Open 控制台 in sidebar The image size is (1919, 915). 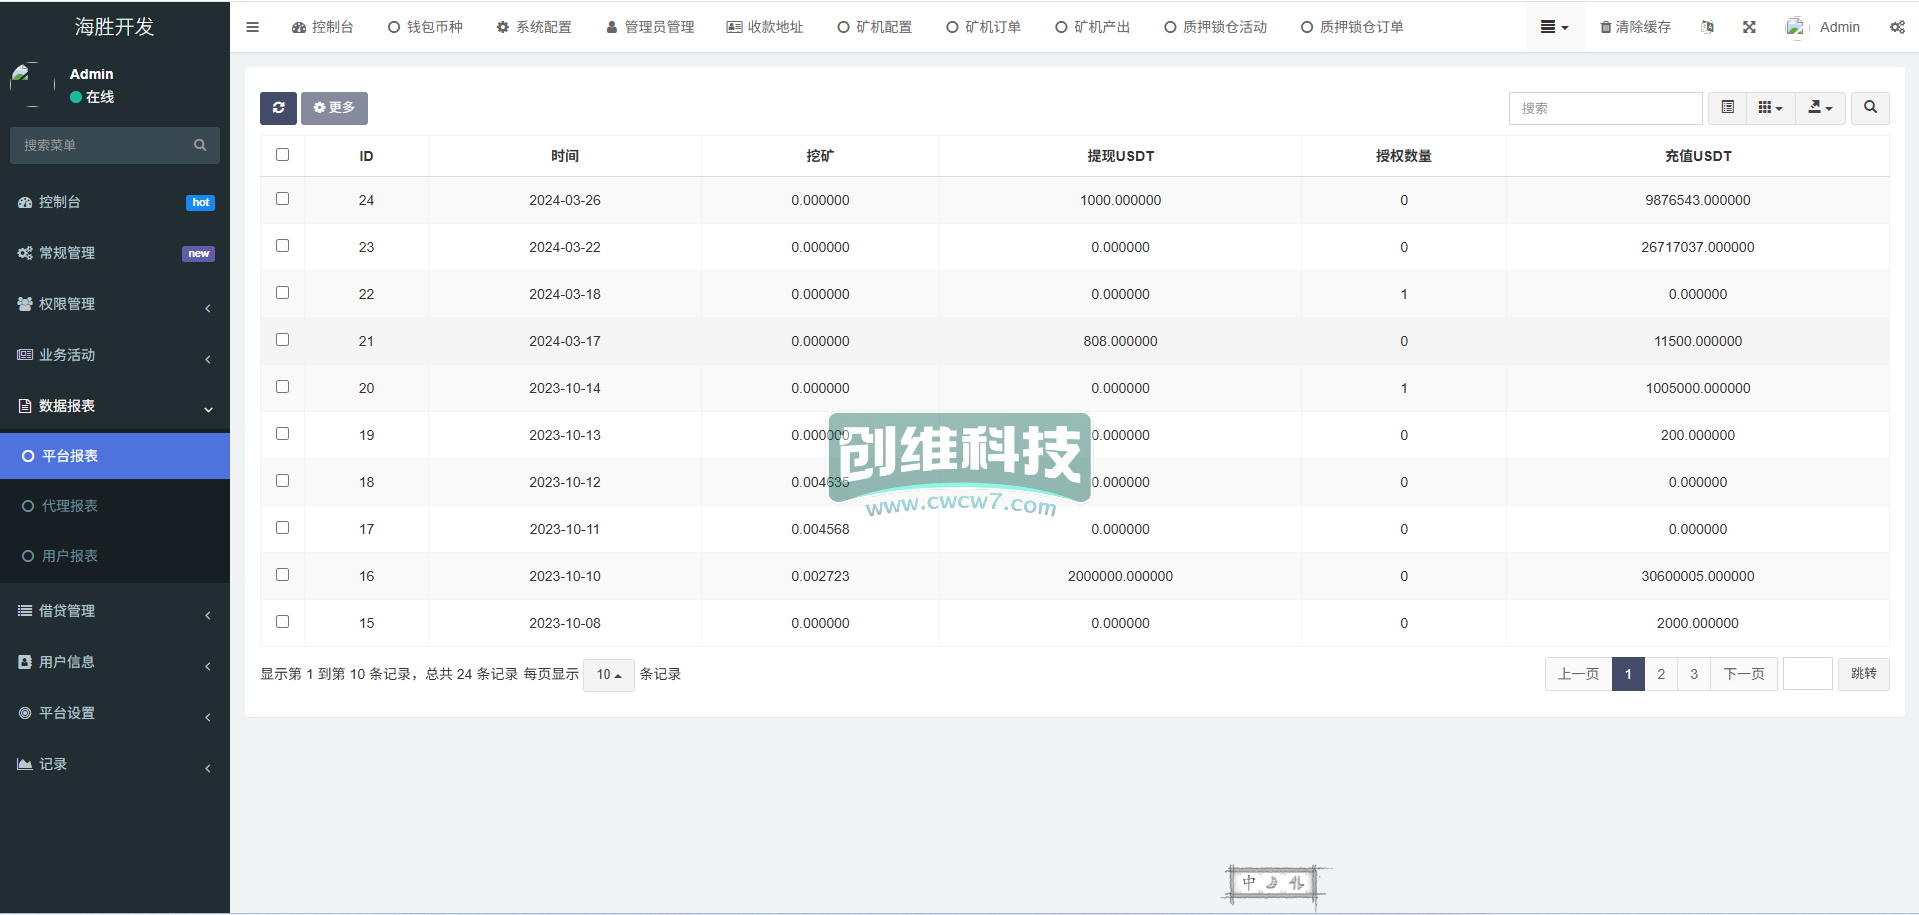[x=115, y=202]
